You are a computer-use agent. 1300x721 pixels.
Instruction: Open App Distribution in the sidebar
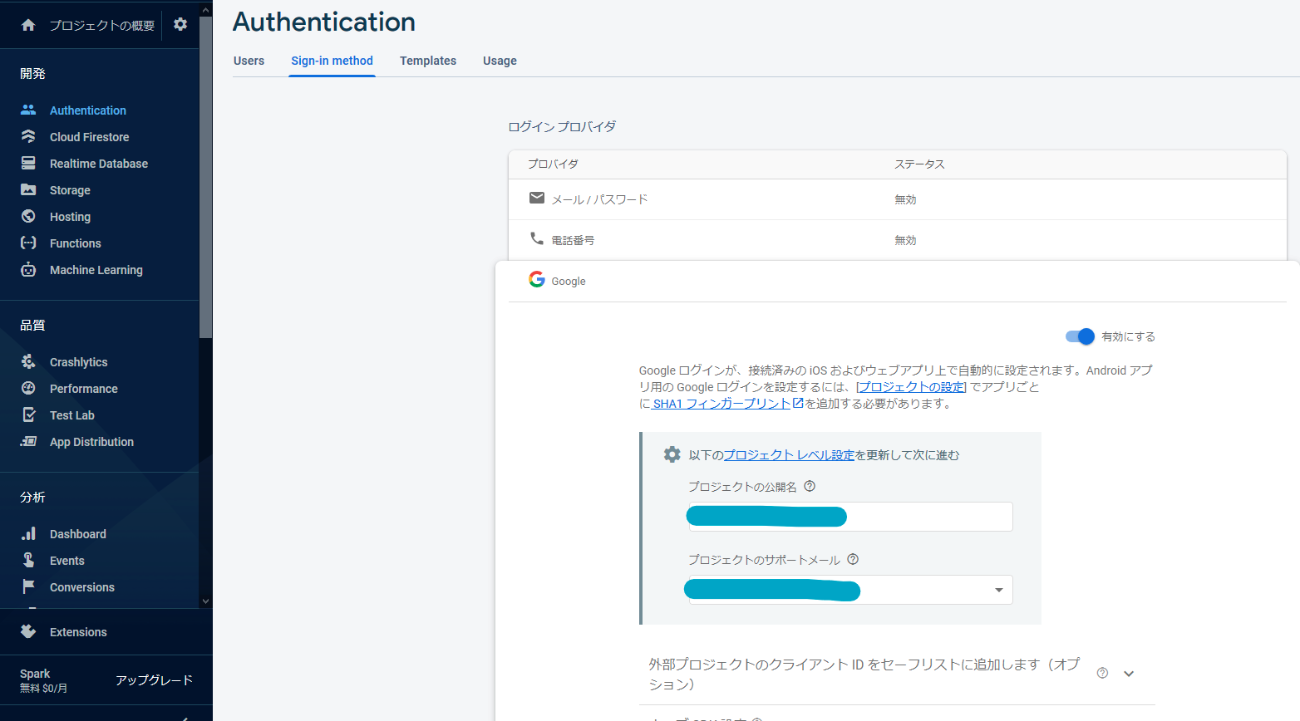[x=91, y=441]
